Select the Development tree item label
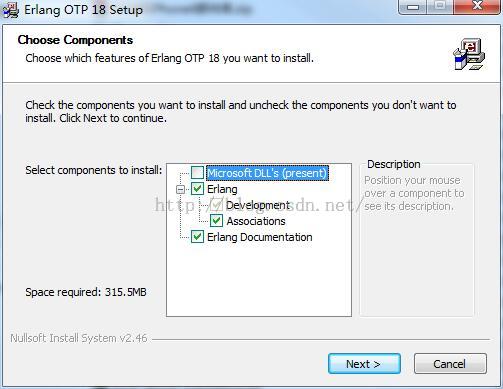This screenshot has width=503, height=389. (x=258, y=205)
